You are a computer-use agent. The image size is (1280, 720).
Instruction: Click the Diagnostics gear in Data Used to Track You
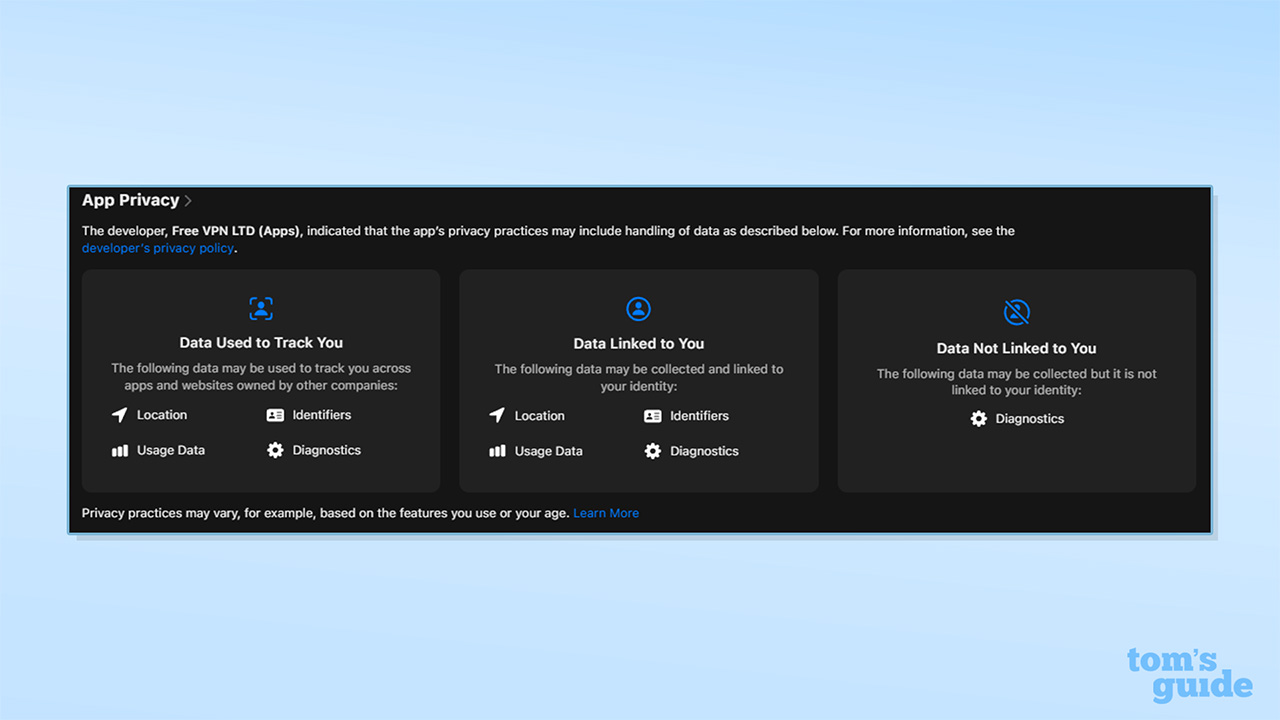275,450
